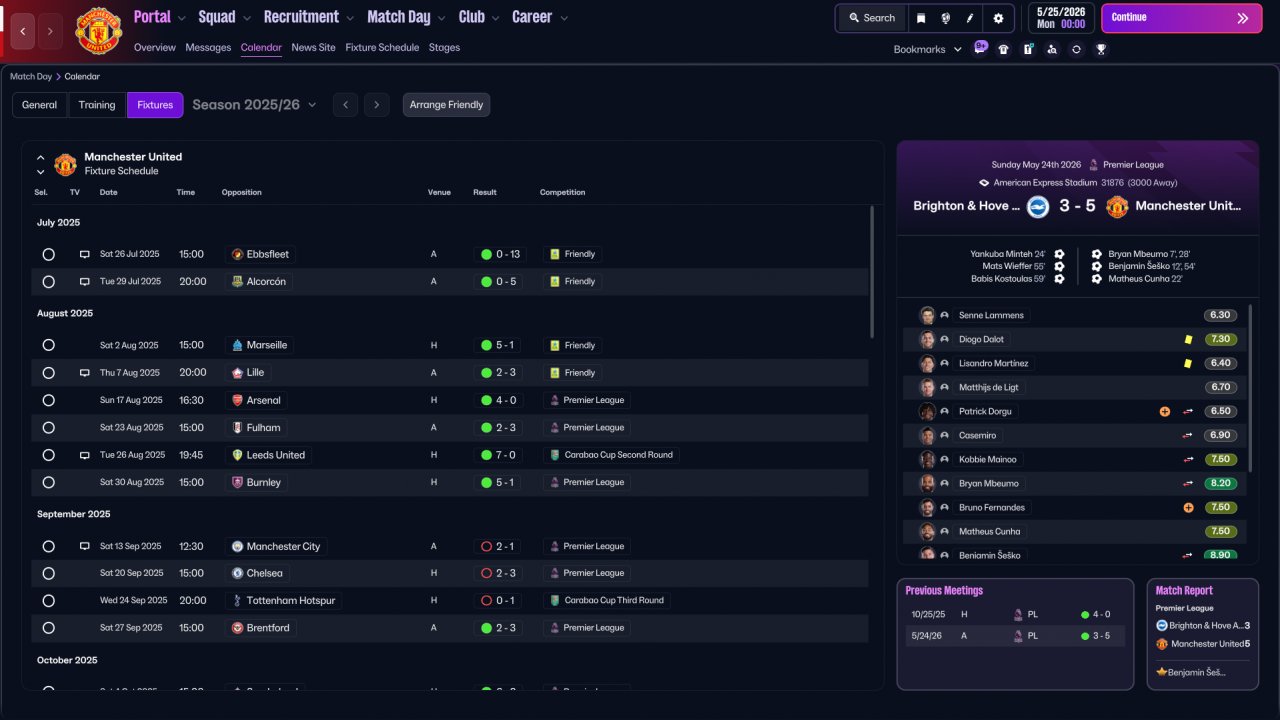Image resolution: width=1280 pixels, height=720 pixels.
Task: Select the Ebbsfleet fixture radio button
Action: [x=48, y=255]
